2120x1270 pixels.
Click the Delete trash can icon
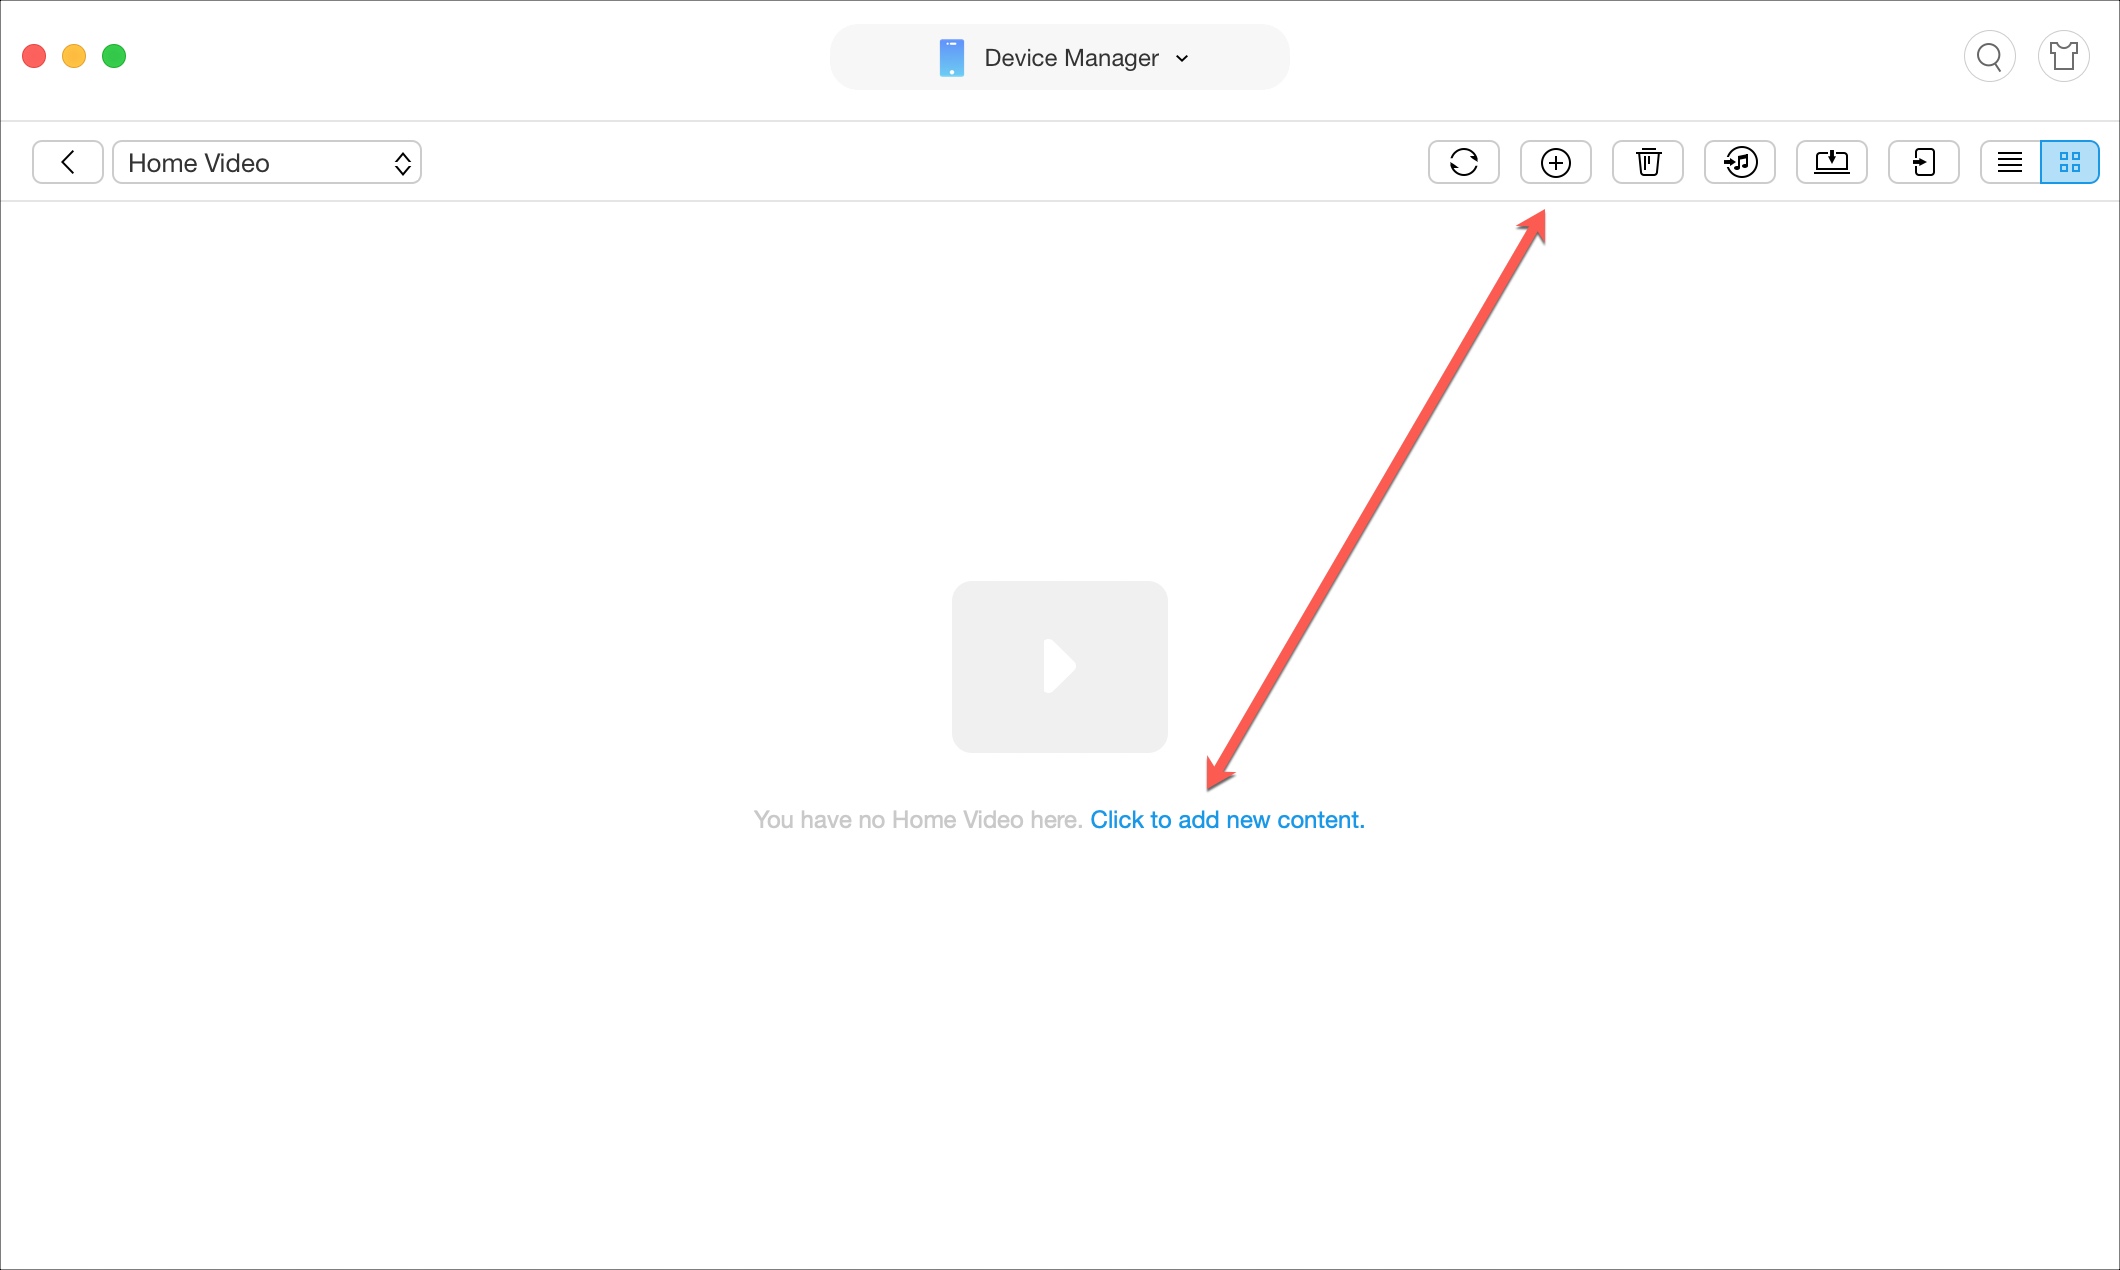[x=1647, y=162]
